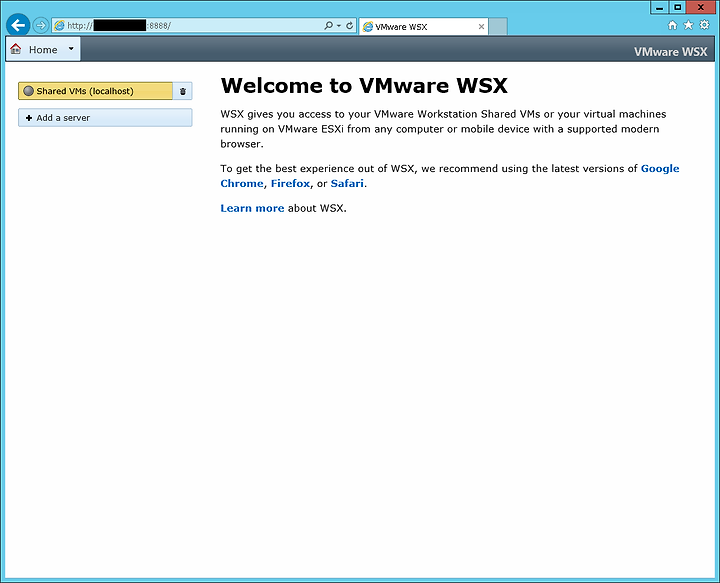This screenshot has height=583, width=720.
Task: Open the browser tools gear icon
Action: point(704,25)
